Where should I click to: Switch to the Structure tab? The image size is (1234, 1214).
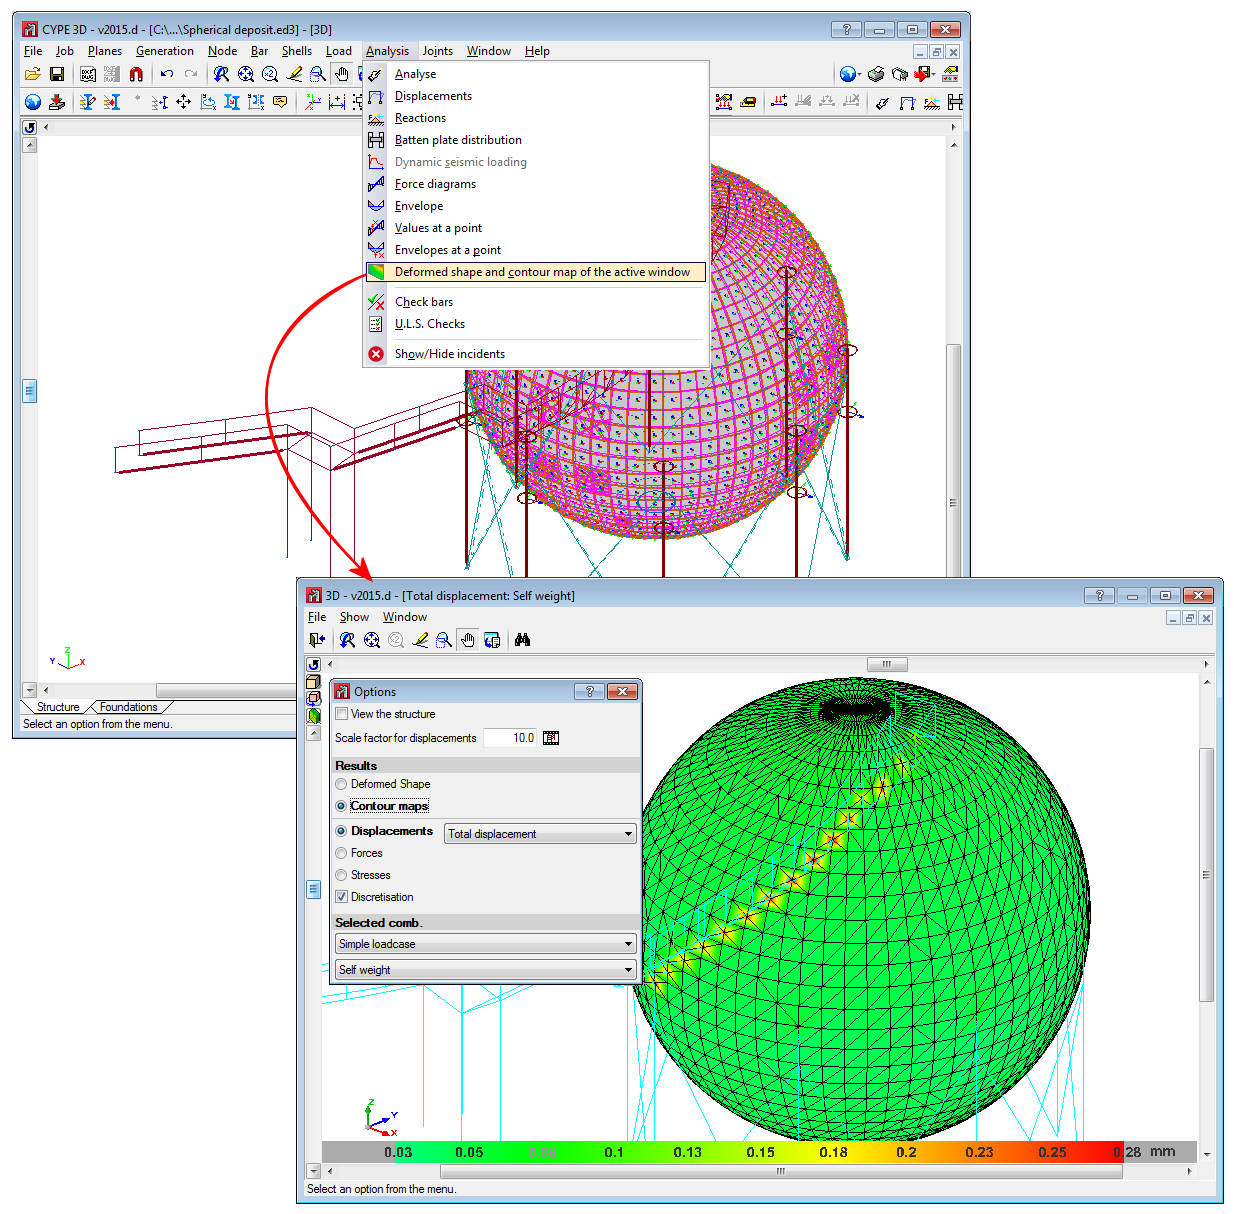pyautogui.click(x=58, y=707)
